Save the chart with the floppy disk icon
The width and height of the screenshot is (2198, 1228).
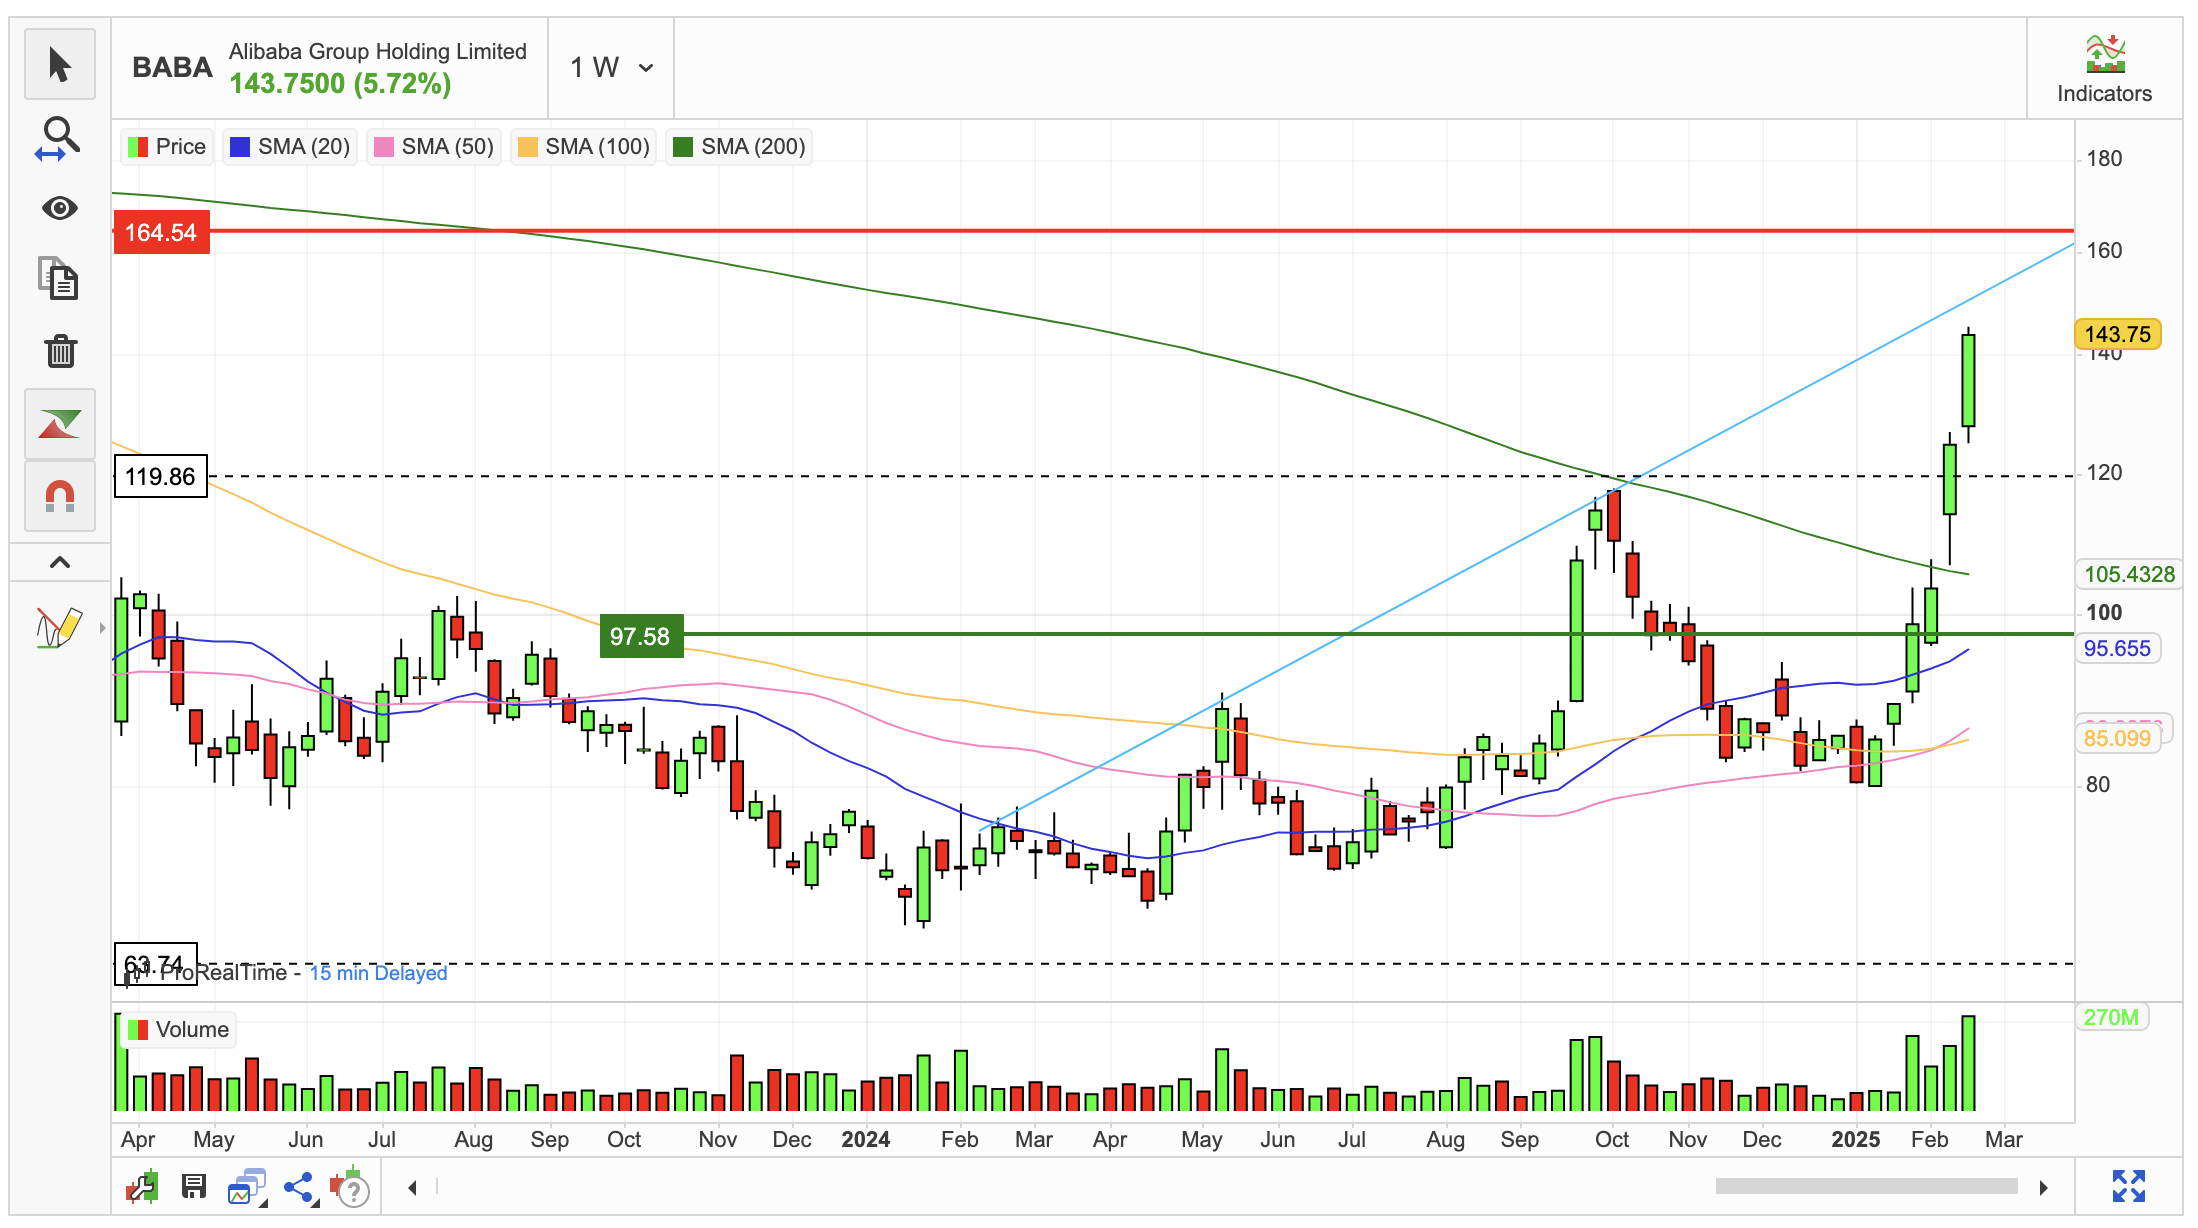(194, 1187)
